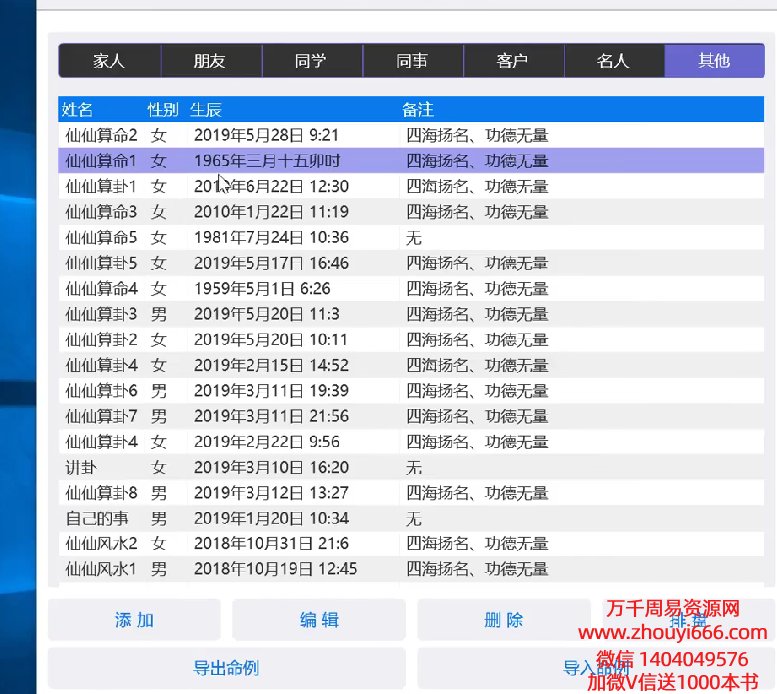
Task: Click the 其他 tab
Action: (x=714, y=61)
